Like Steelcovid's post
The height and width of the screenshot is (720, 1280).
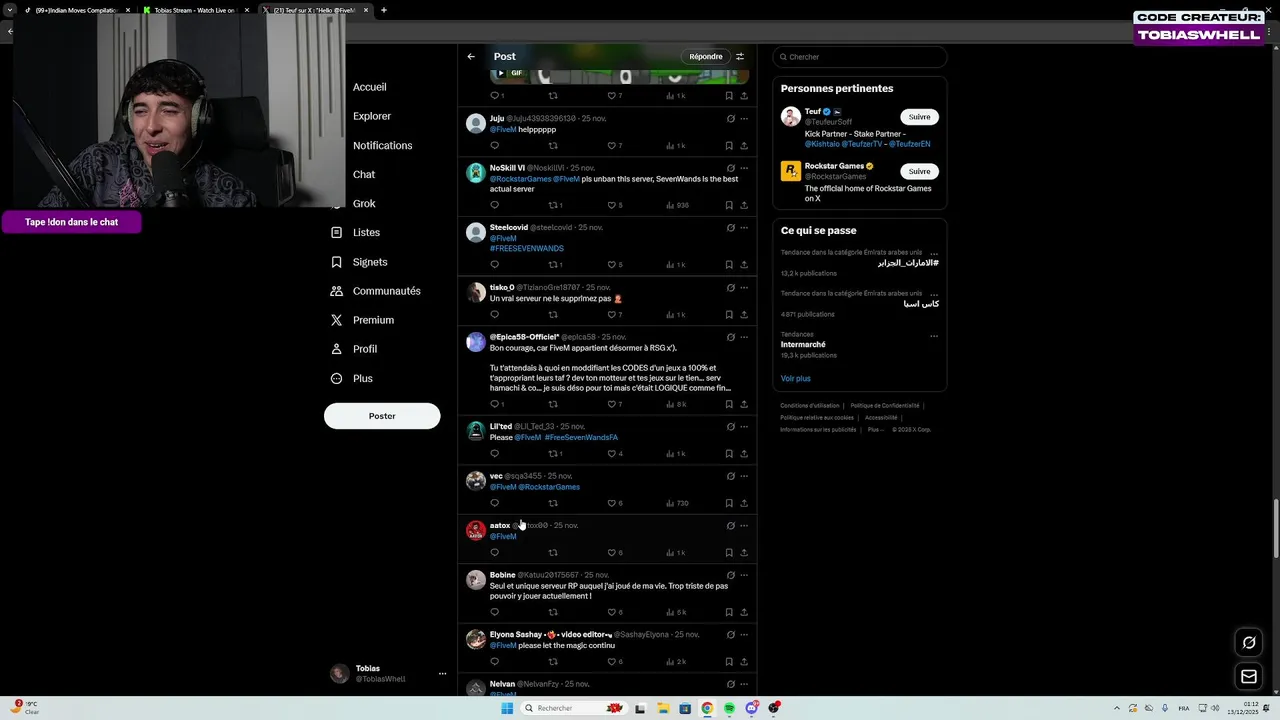click(612, 265)
